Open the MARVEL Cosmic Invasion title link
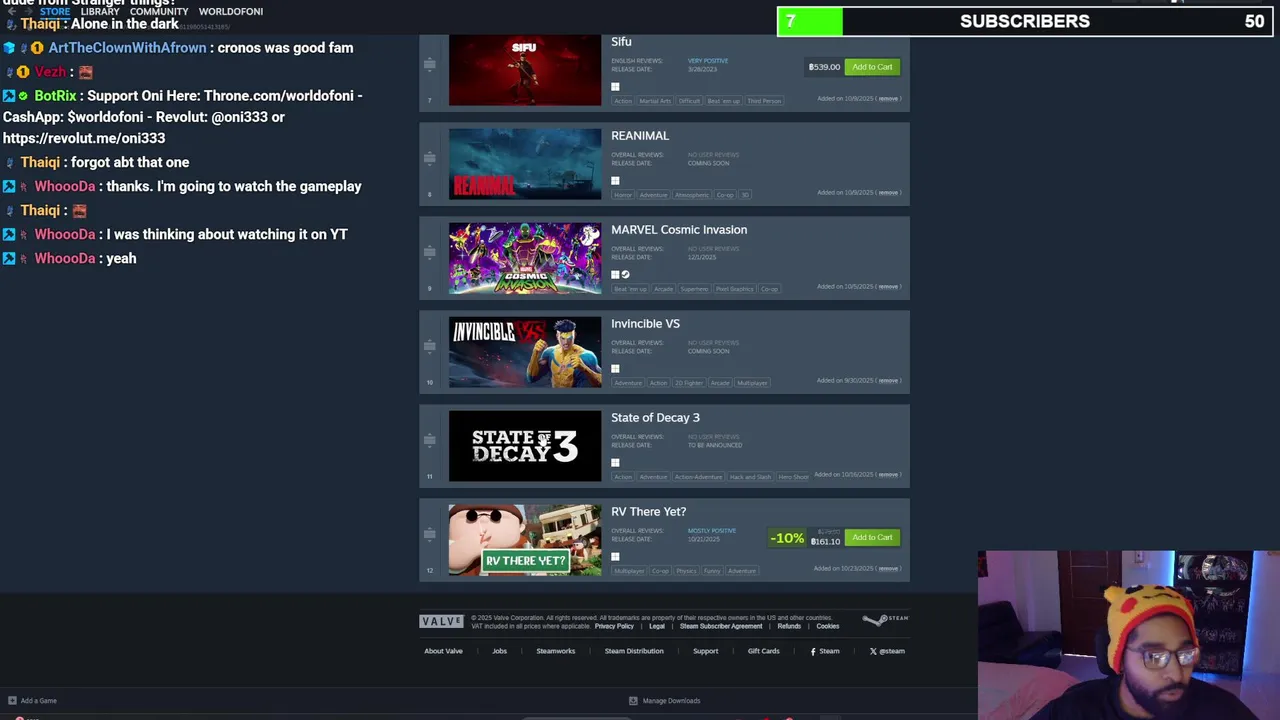Image resolution: width=1280 pixels, height=720 pixels. pos(679,230)
